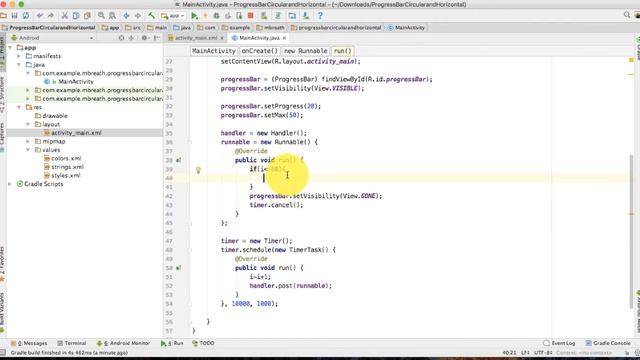Click the app breadcrumb item
This screenshot has width=640, height=360.
[111, 28]
